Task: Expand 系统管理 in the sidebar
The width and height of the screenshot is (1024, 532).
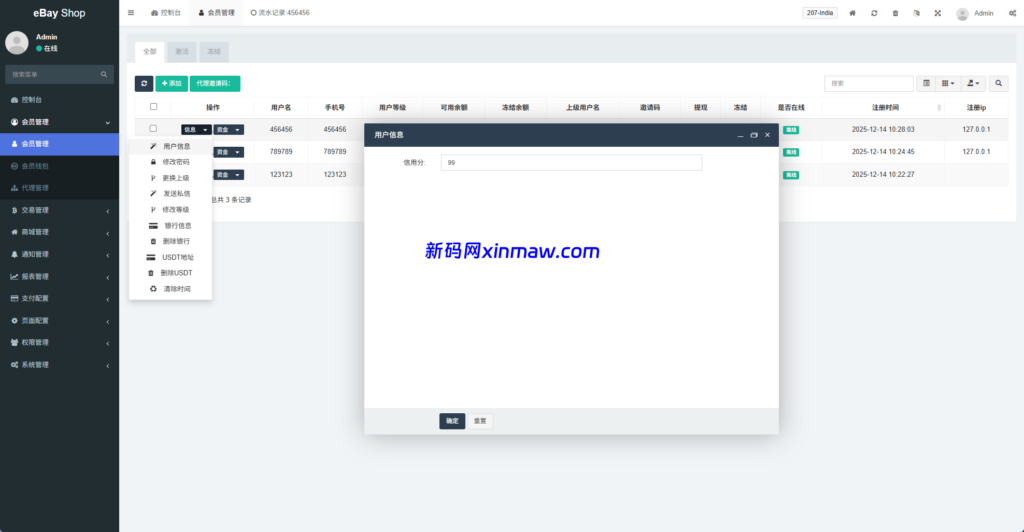Action: pos(59,365)
